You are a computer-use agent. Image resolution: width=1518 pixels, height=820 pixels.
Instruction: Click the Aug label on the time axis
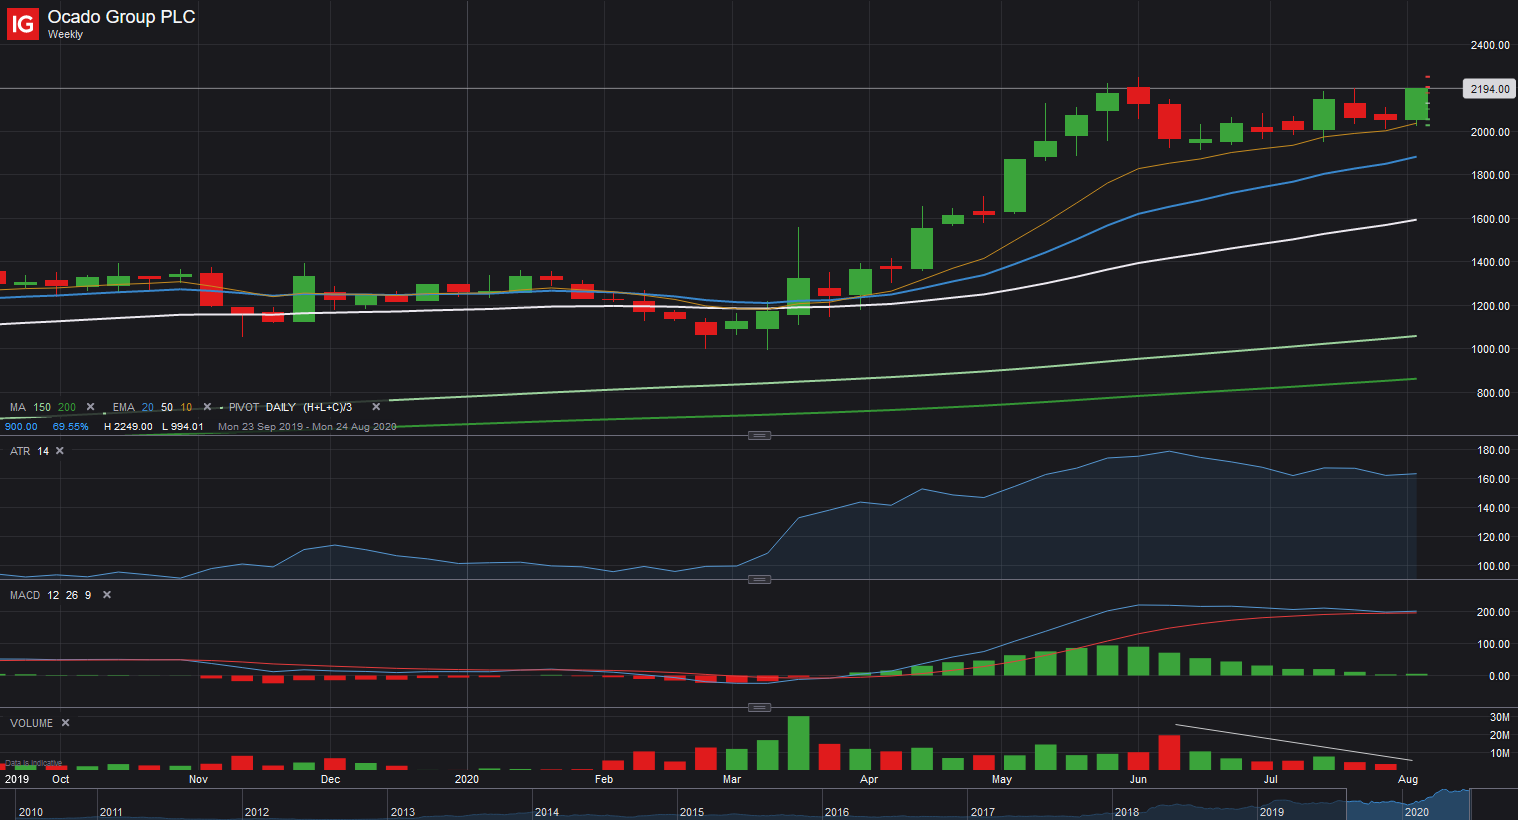click(x=1408, y=779)
